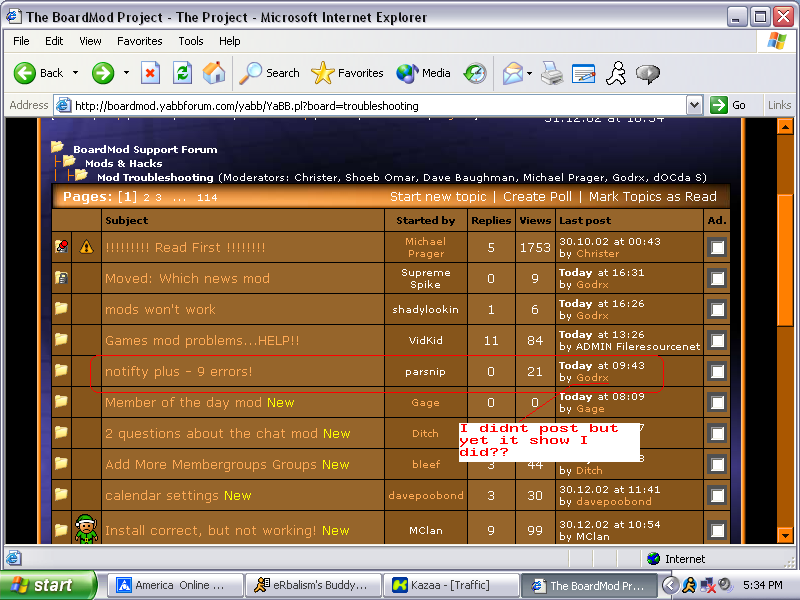This screenshot has height=600, width=800.
Task: Open the History clock icon
Action: (475, 73)
